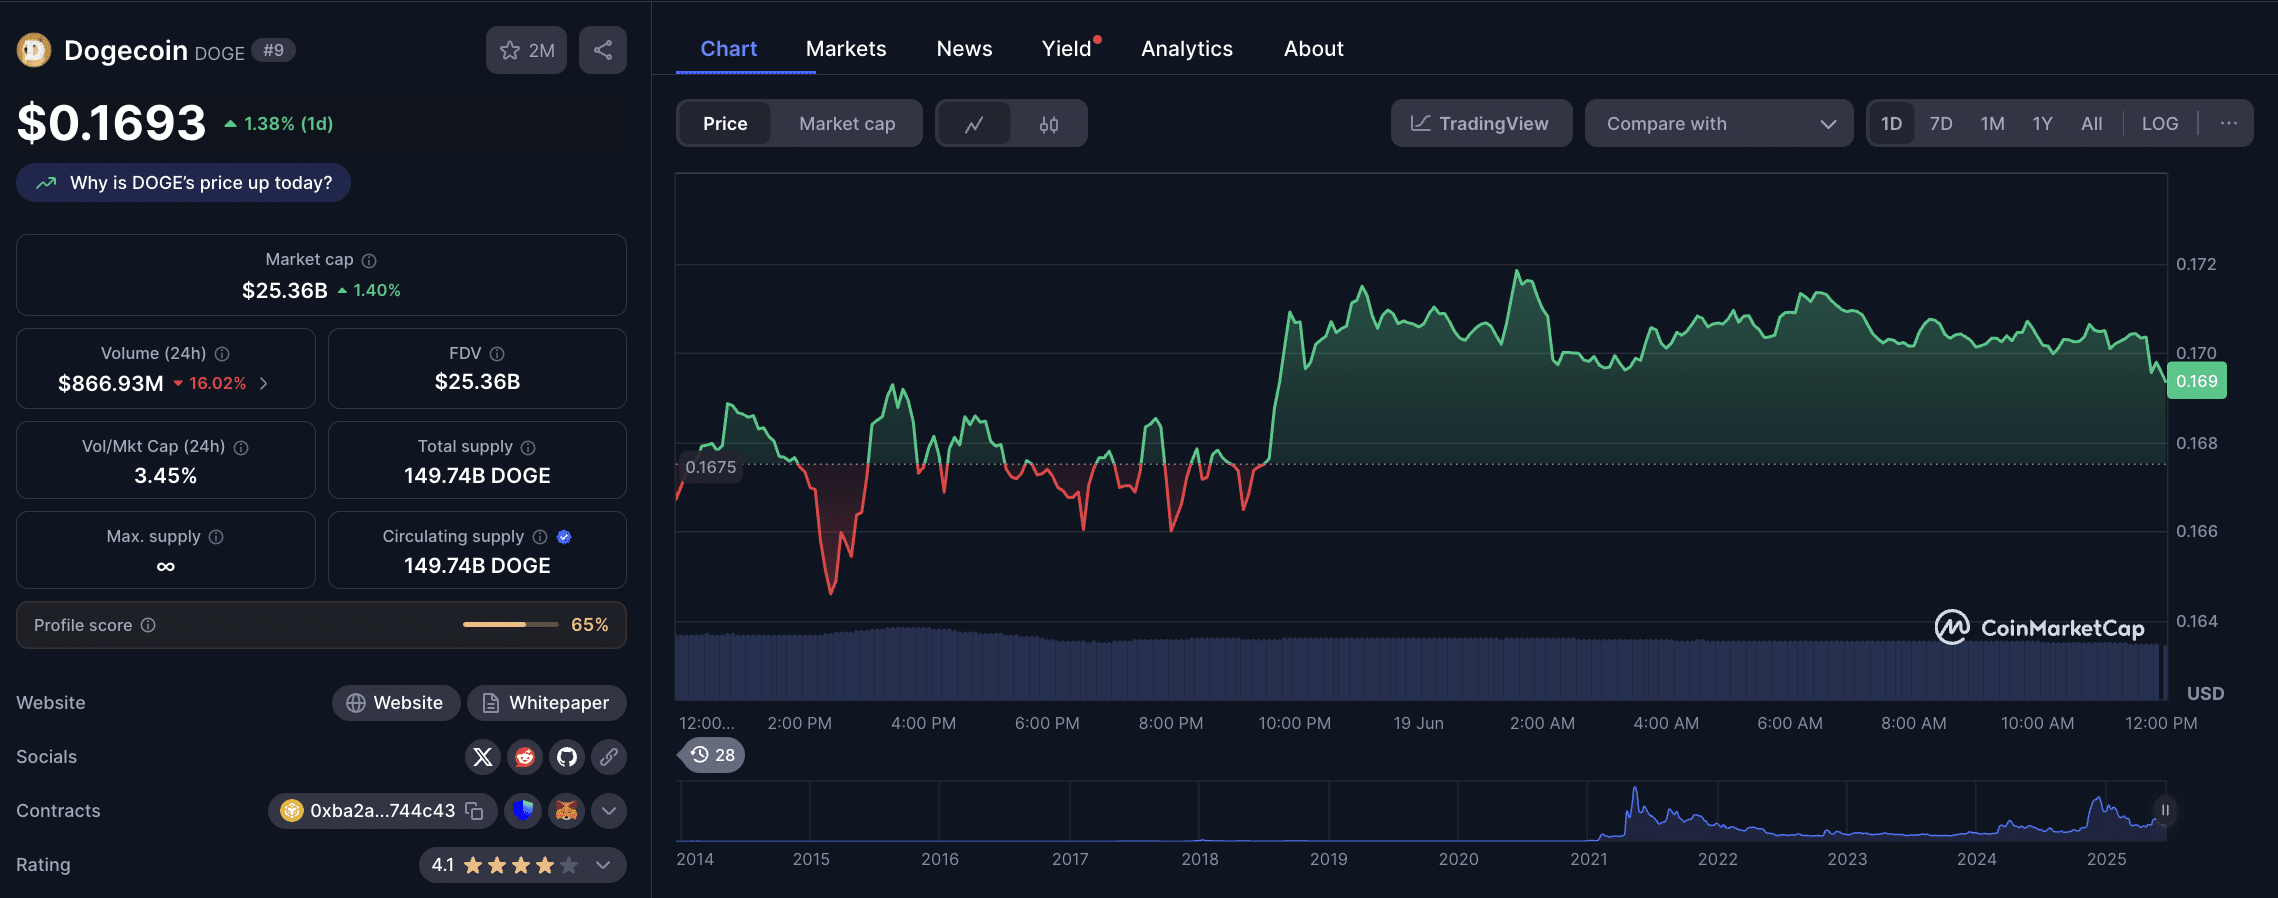Open info icon beside Max. supply

click(x=216, y=537)
